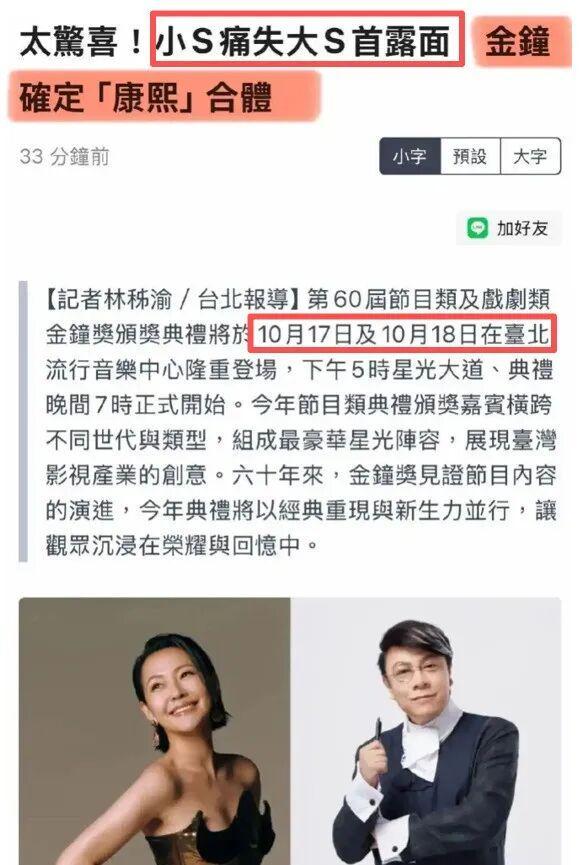Choose the 大字 large font option

(x=530, y=156)
